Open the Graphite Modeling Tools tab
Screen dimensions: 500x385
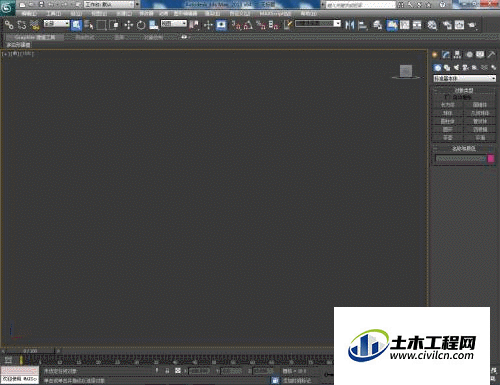click(35, 37)
